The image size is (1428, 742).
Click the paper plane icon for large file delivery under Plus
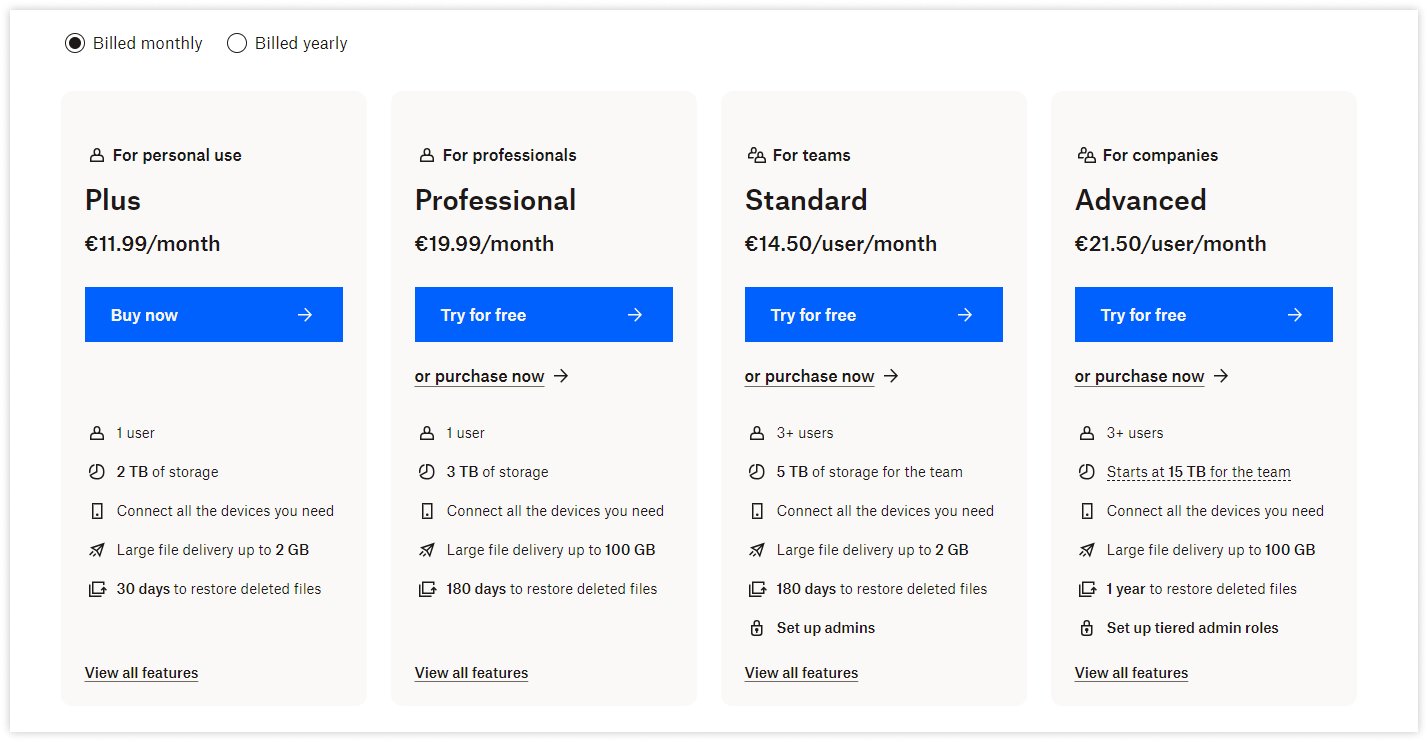pos(97,549)
